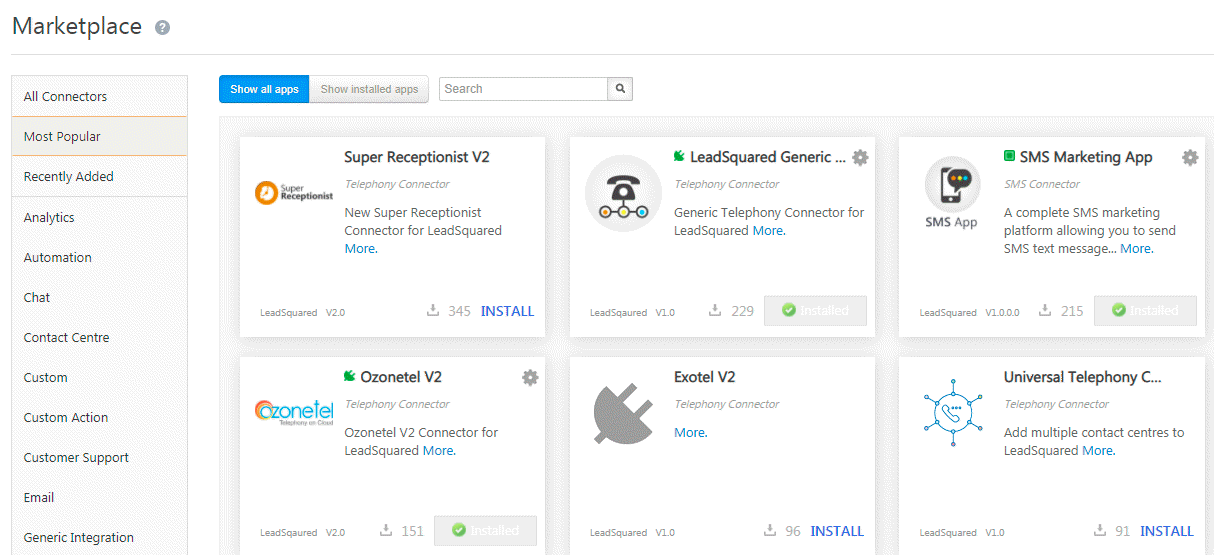Switch to Show installed apps
Screen dimensions: 1214x555
[x=369, y=89]
